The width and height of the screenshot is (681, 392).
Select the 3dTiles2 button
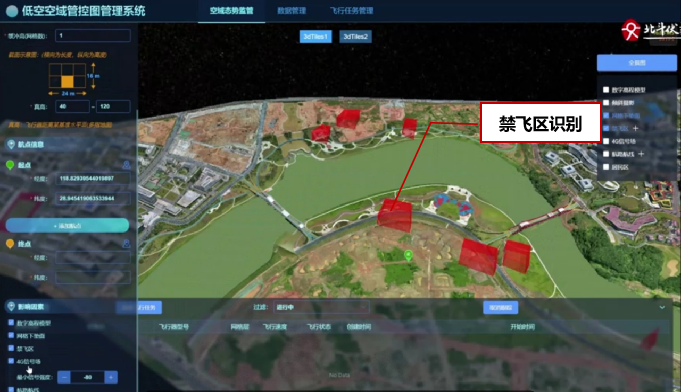[x=355, y=36]
